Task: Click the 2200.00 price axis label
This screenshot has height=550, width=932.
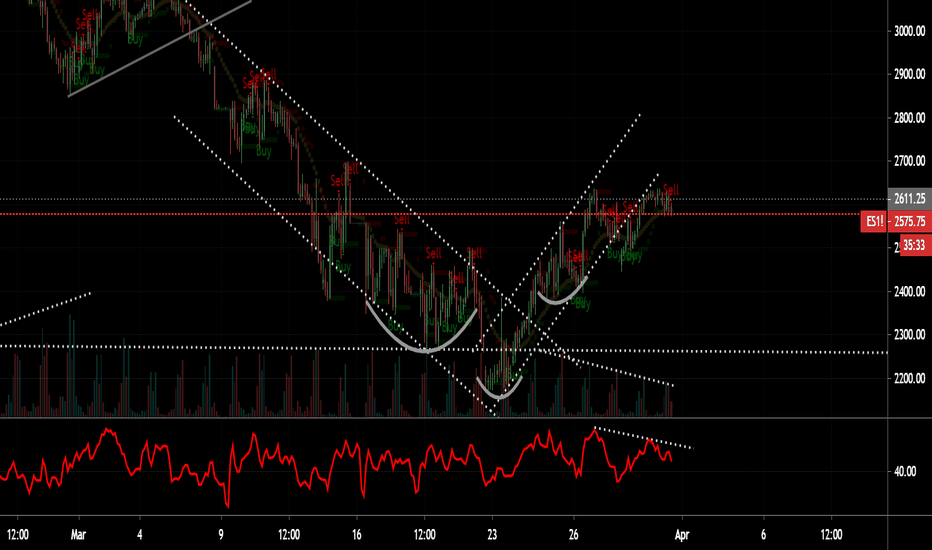Action: (x=909, y=378)
